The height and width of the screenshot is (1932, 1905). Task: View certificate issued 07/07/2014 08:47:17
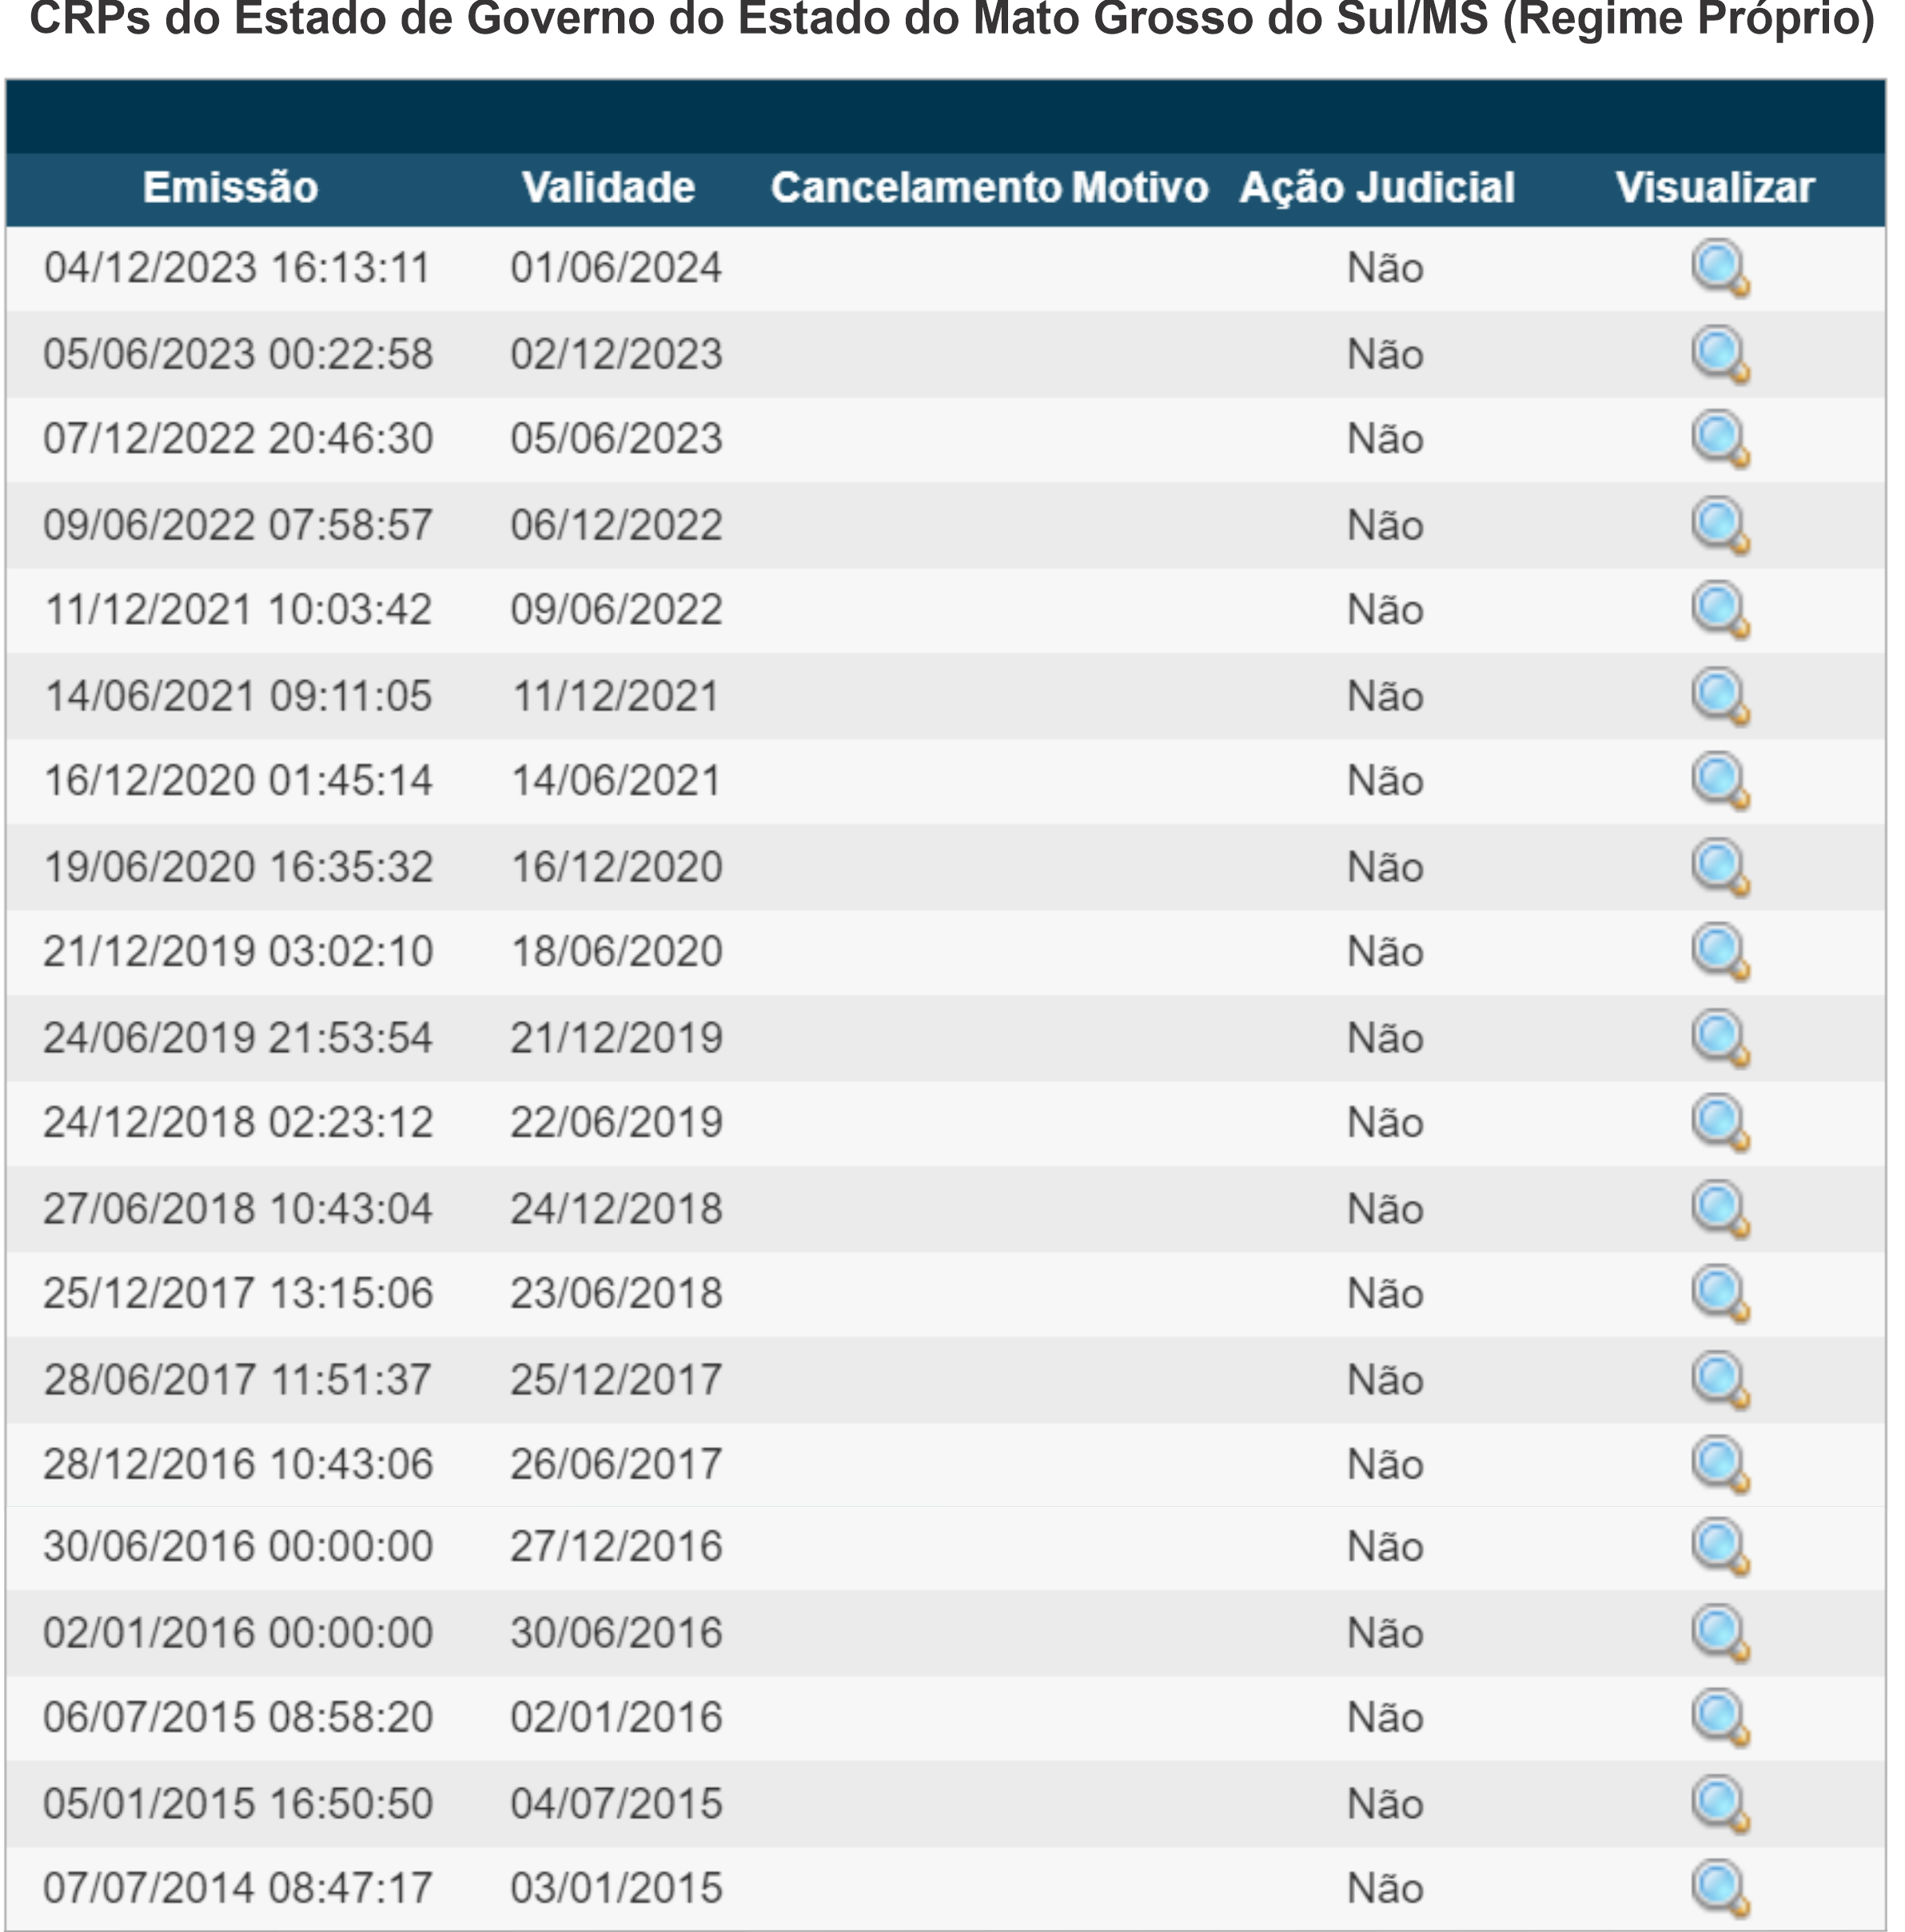click(1720, 1889)
